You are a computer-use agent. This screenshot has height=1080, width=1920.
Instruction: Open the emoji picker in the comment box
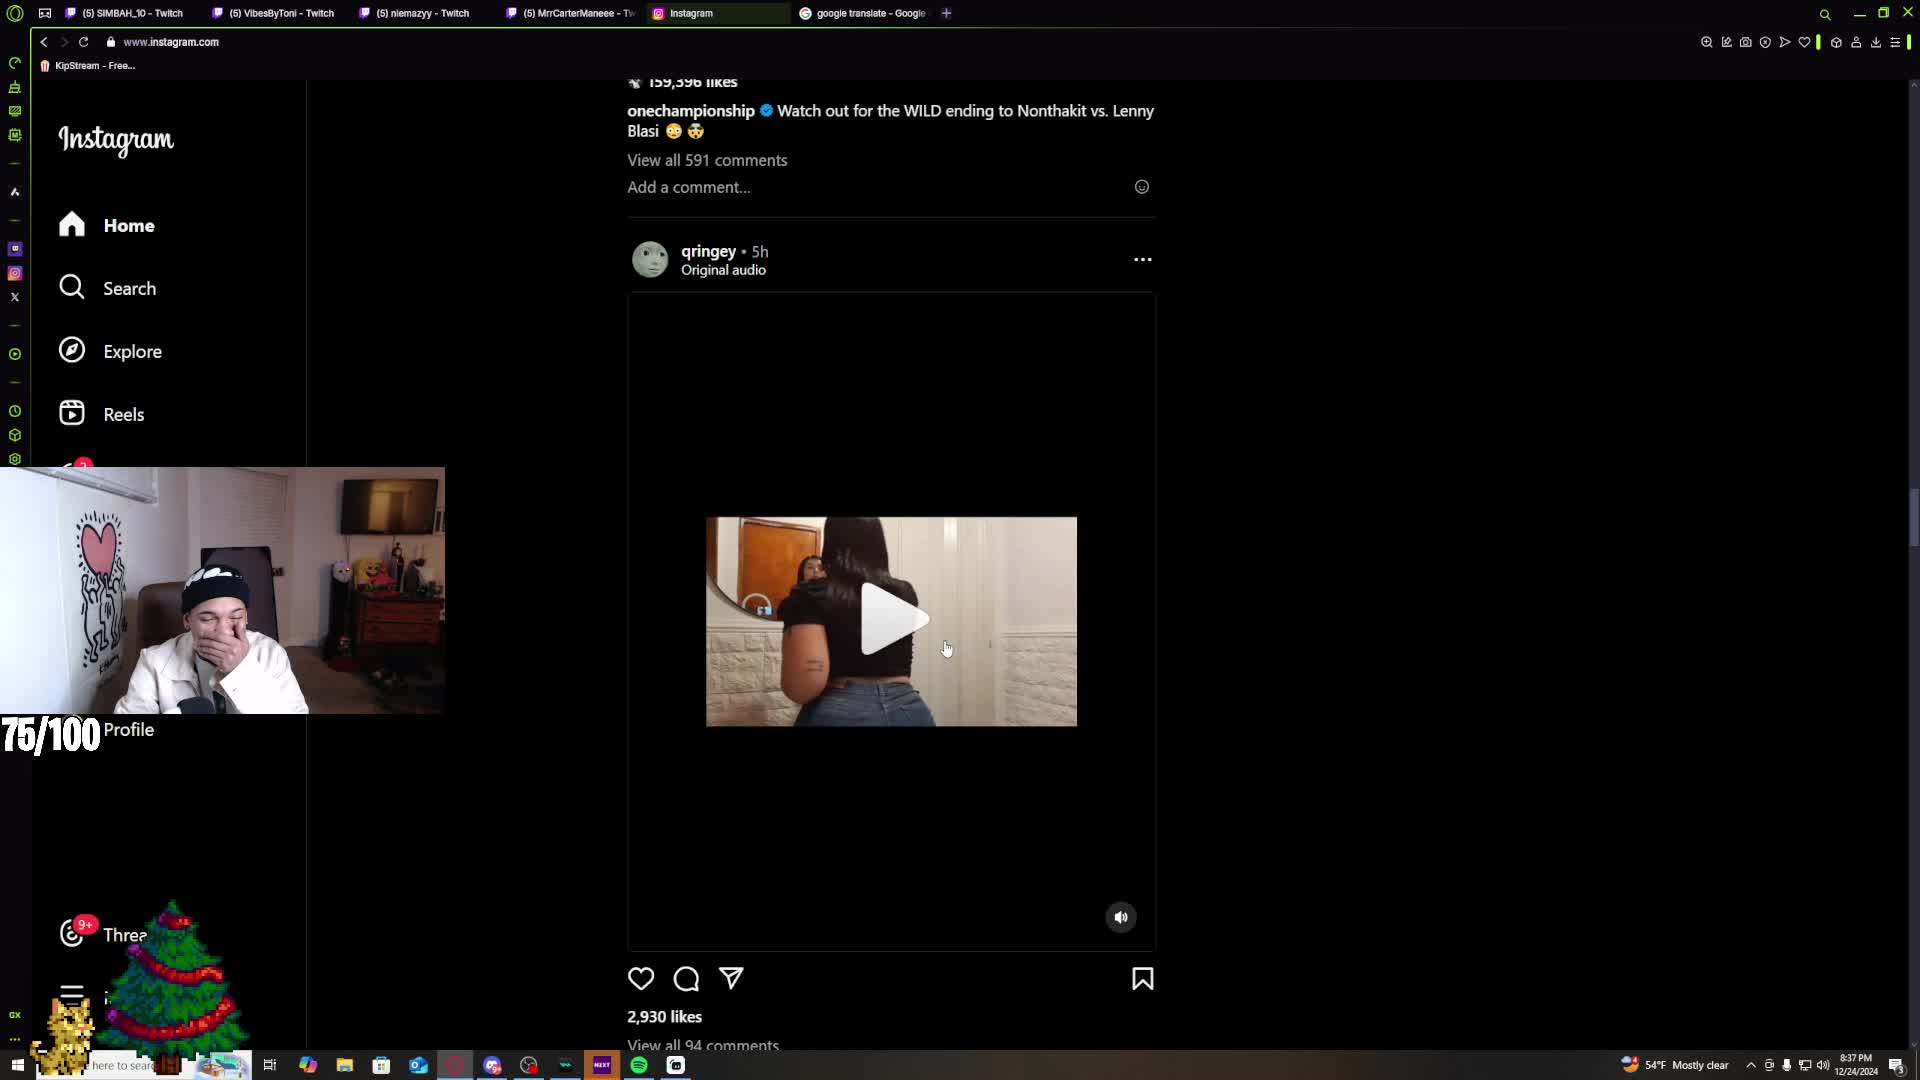[x=1142, y=187]
